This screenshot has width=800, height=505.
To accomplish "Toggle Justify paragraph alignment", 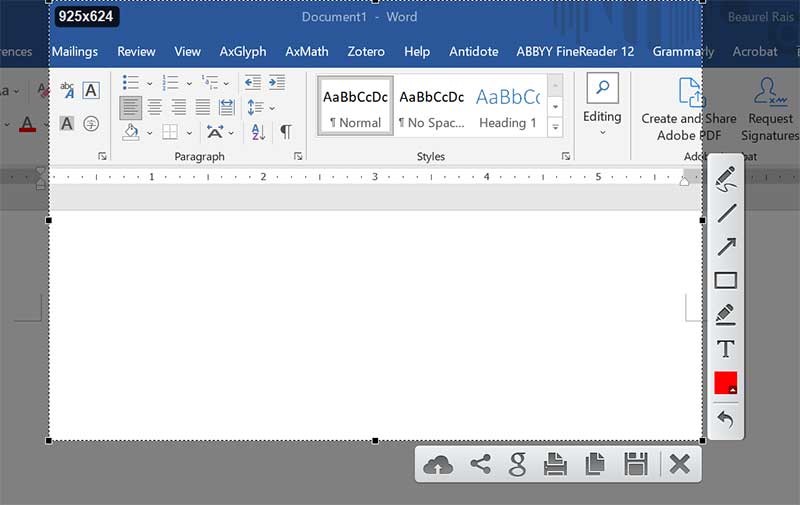I will [203, 107].
